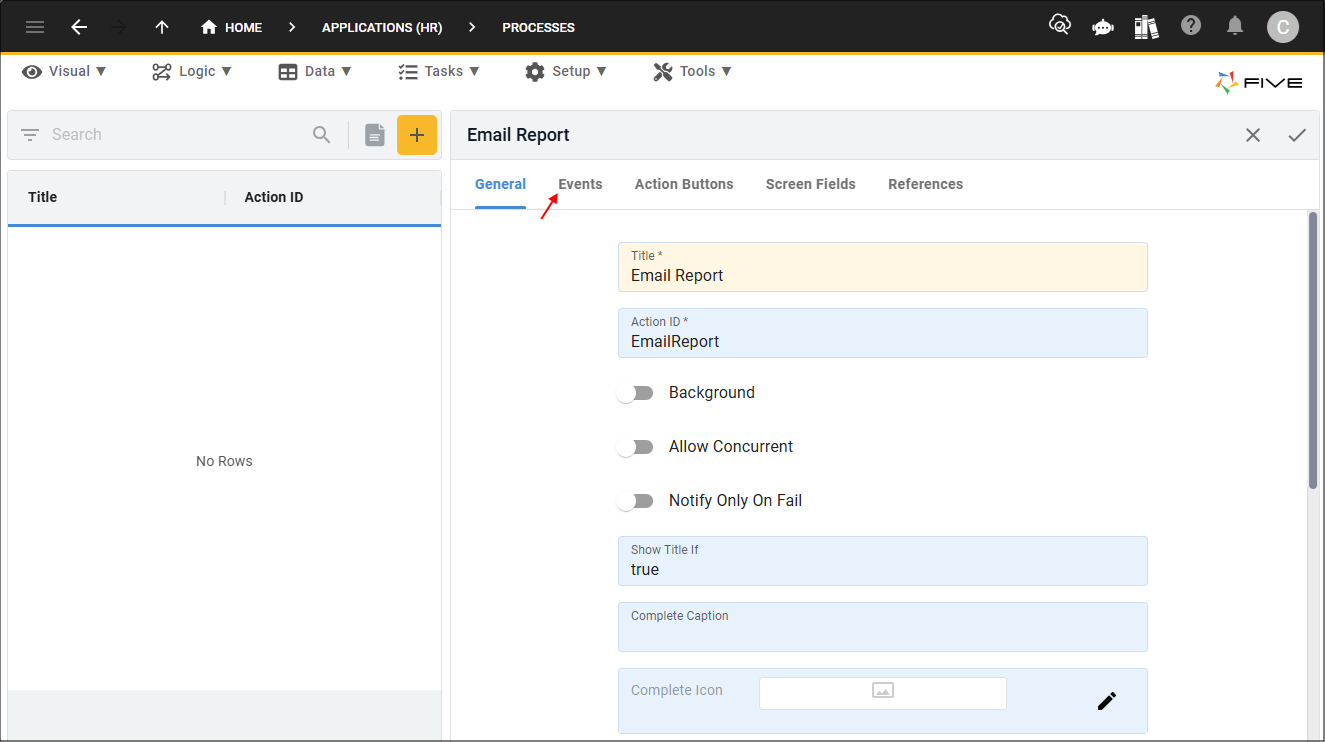Click APPLICATIONS (HR) breadcrumb link
Screen dimensions: 1325x742
[382, 27]
